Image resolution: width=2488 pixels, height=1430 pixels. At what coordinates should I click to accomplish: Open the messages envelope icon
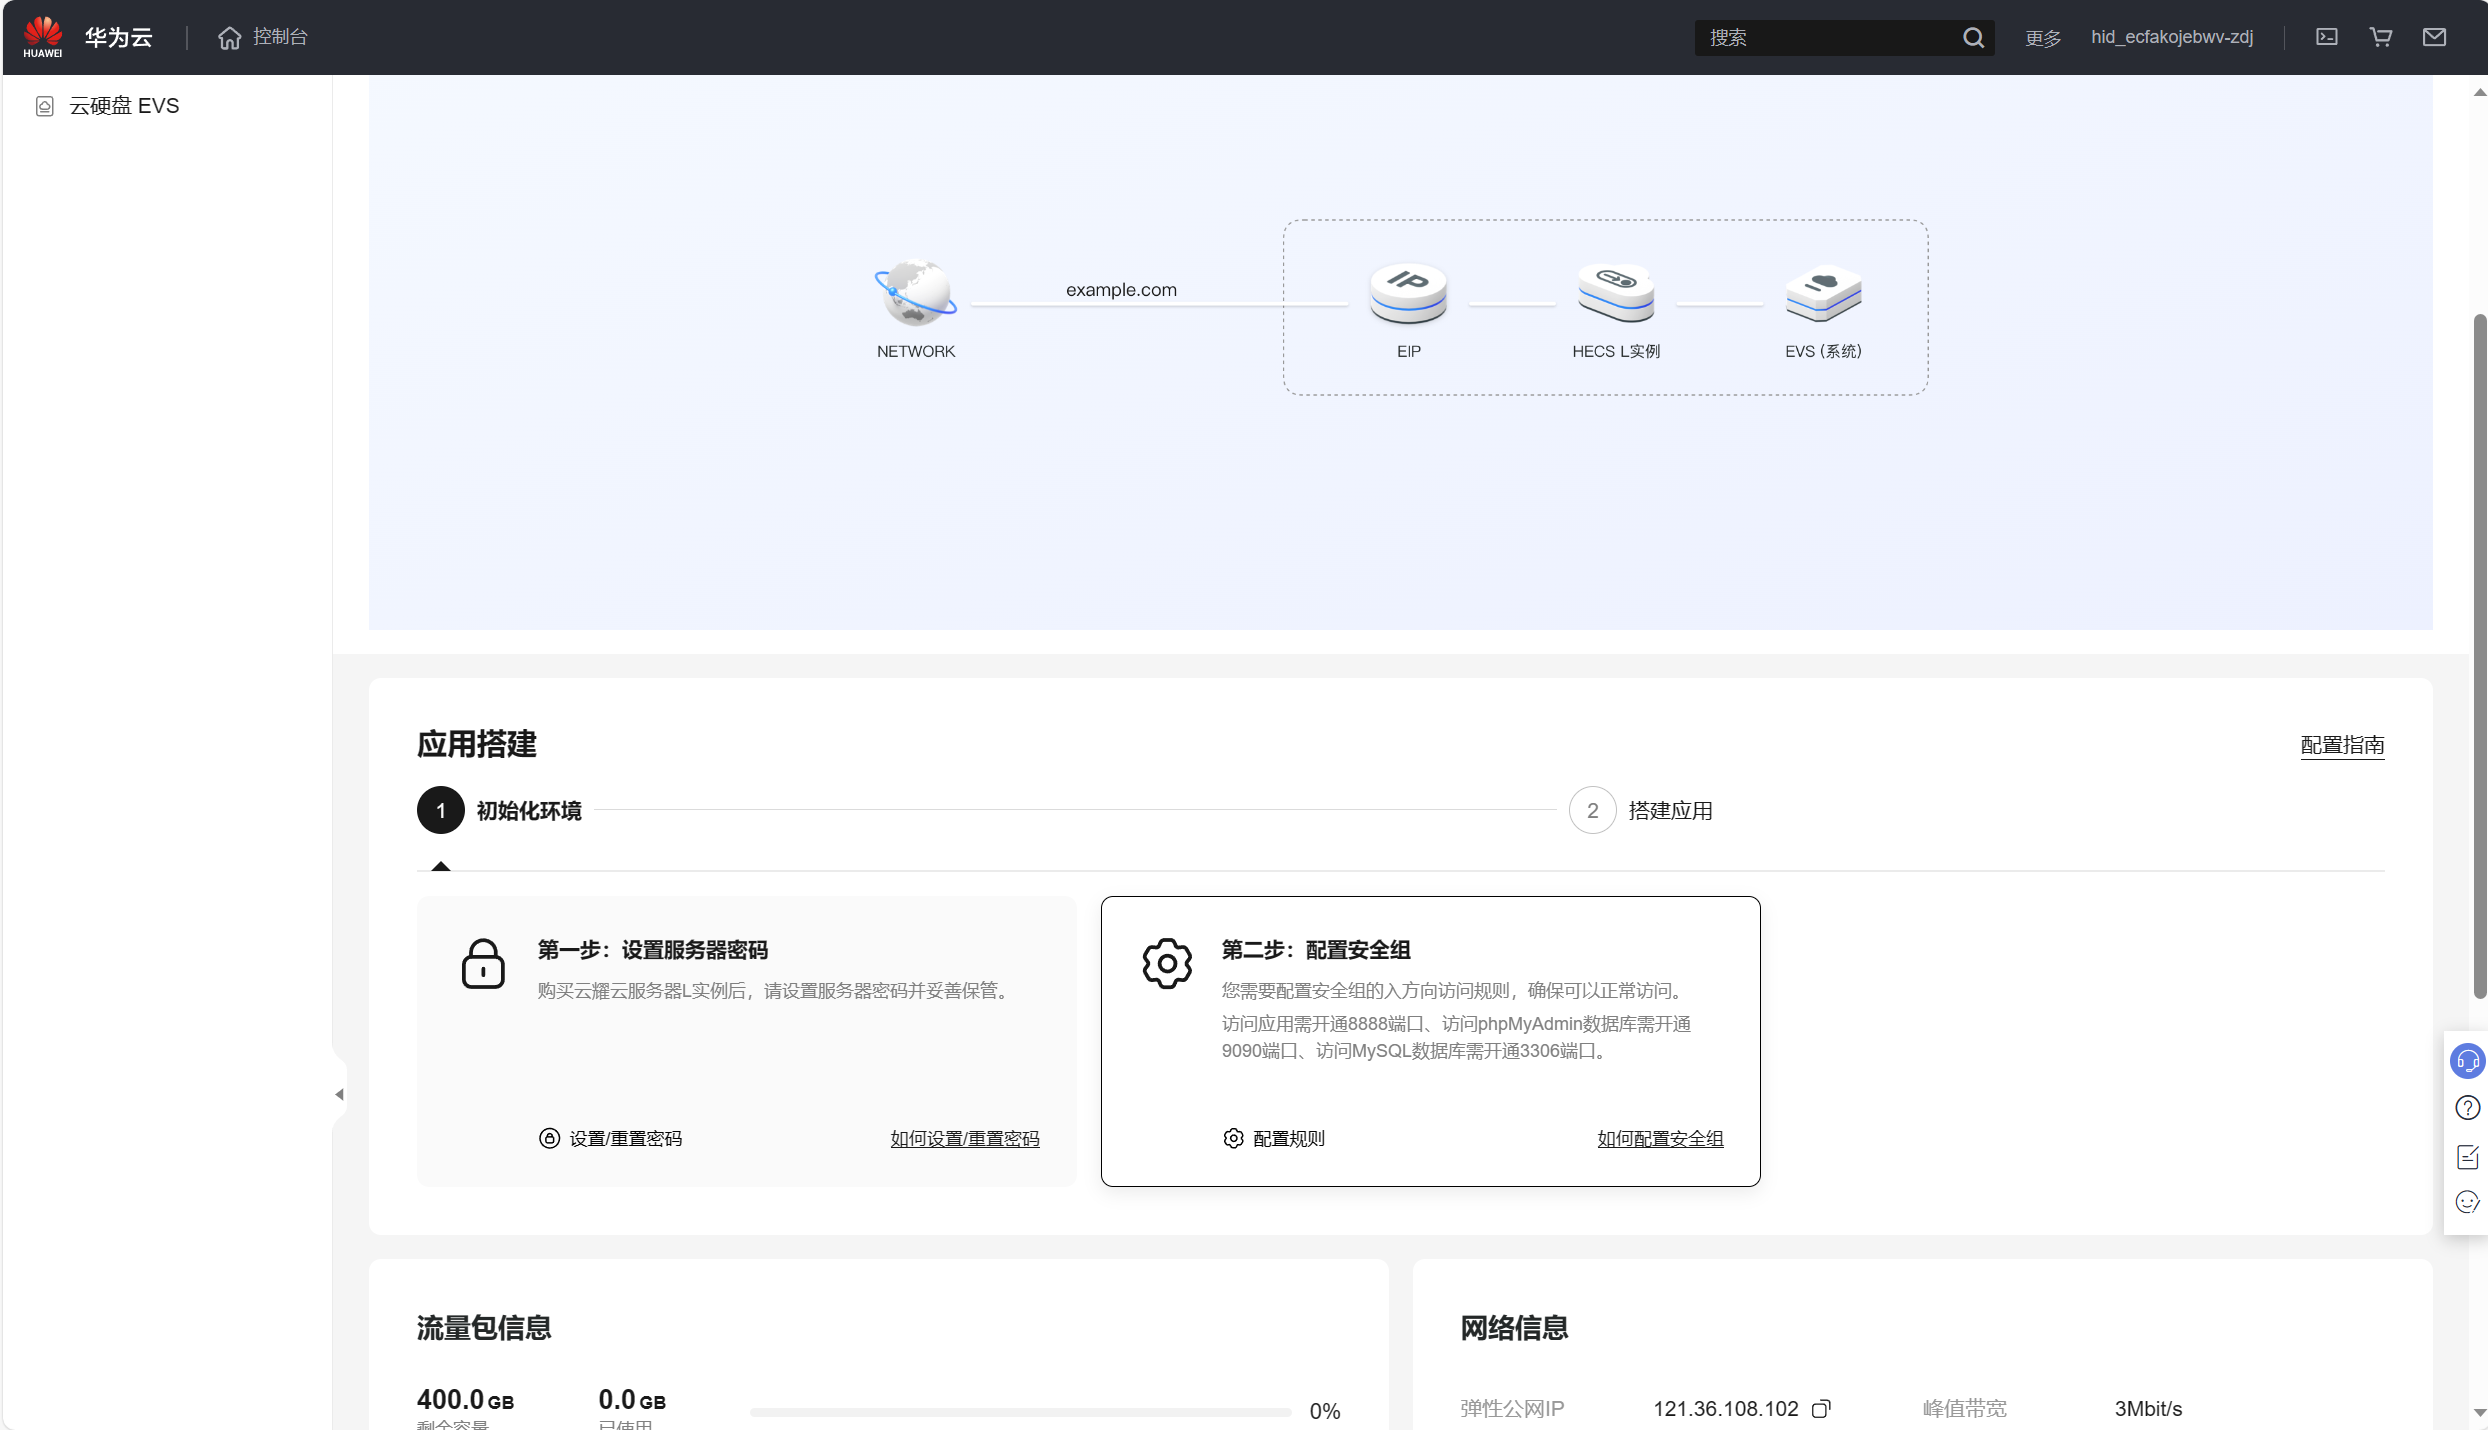pos(2434,37)
